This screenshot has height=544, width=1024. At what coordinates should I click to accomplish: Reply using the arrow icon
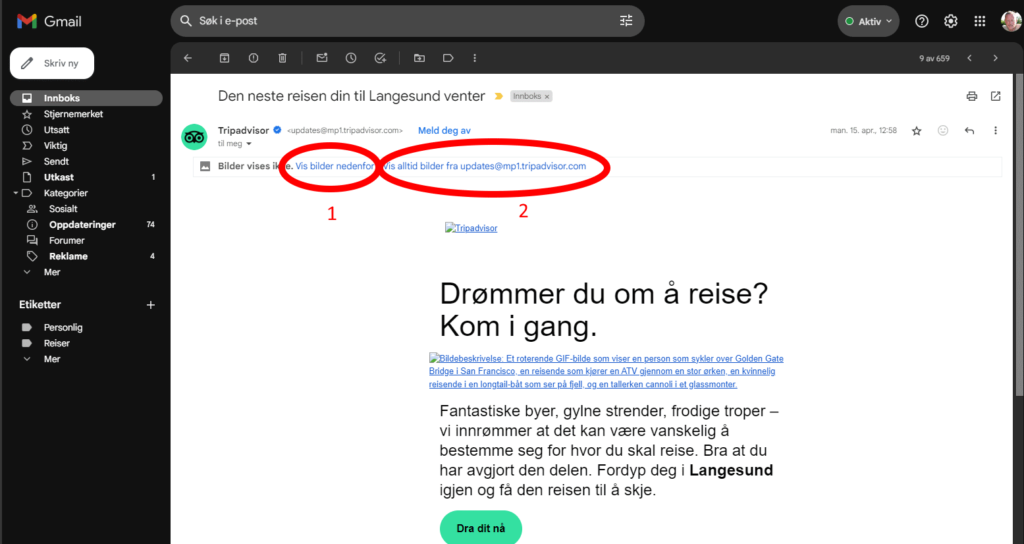[969, 131]
